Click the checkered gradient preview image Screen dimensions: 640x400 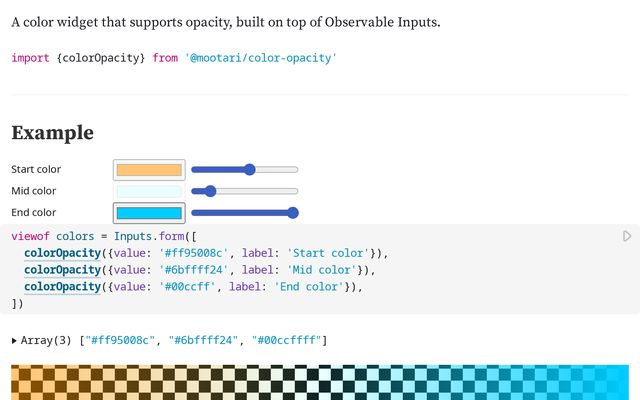320,383
